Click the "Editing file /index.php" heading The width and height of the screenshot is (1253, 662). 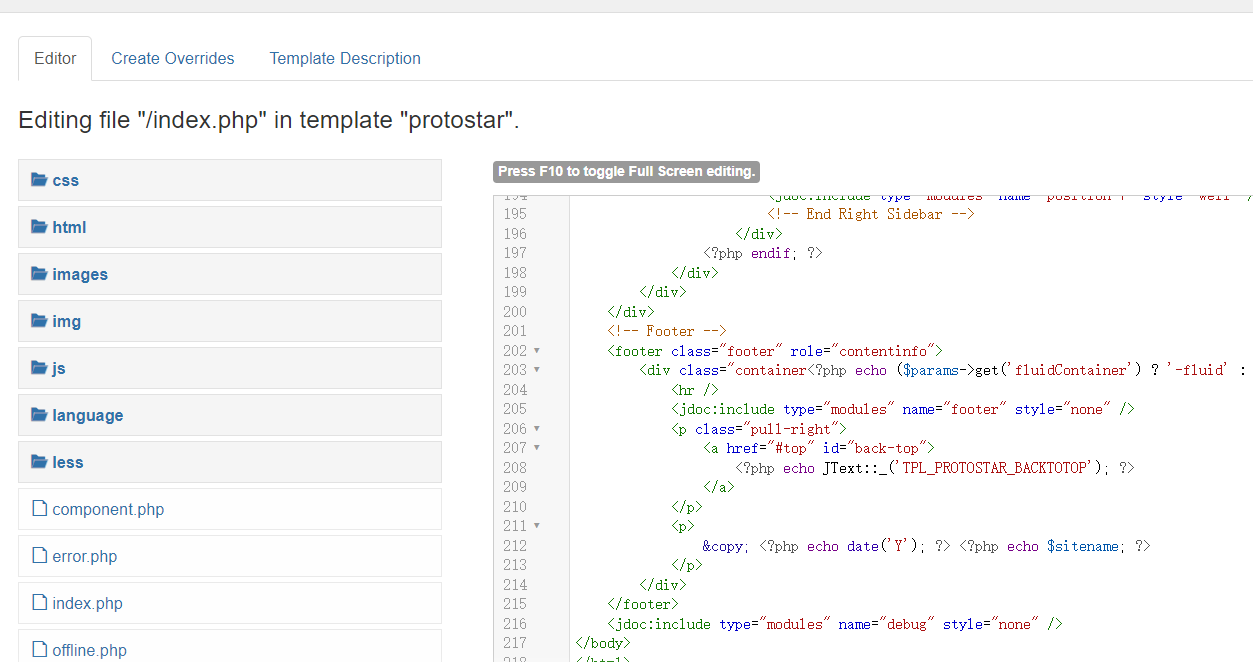269,120
